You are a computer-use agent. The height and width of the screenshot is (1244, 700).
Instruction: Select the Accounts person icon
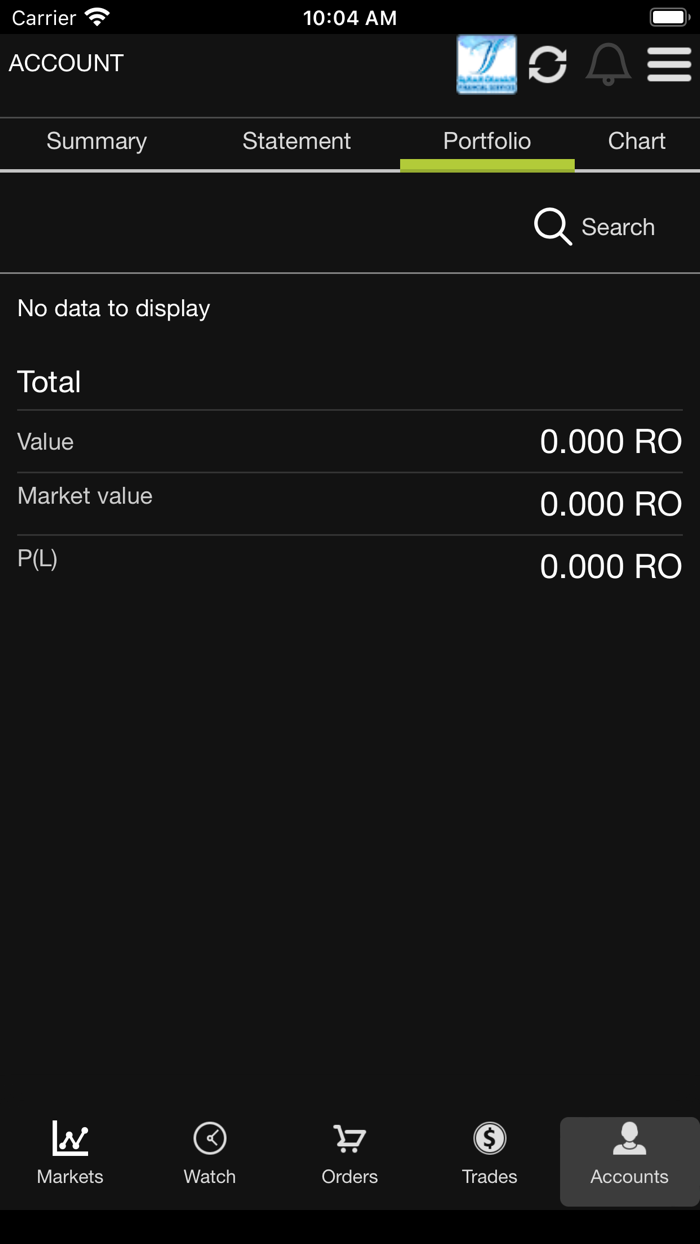tap(629, 1138)
